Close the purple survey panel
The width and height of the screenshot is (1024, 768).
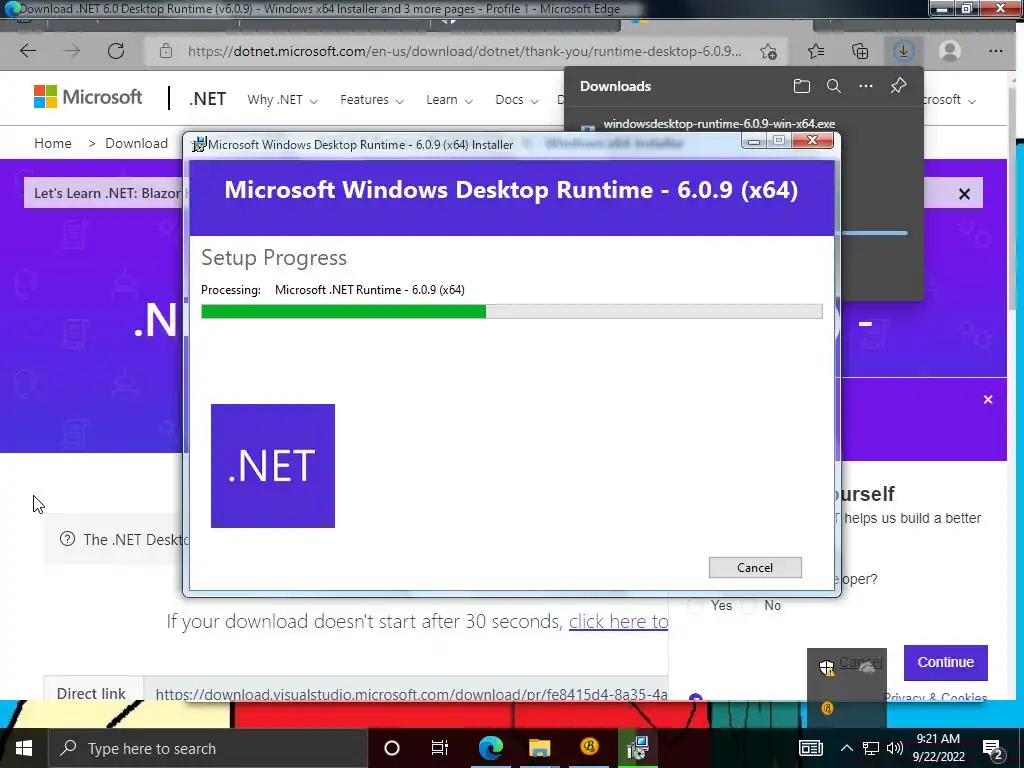988,400
